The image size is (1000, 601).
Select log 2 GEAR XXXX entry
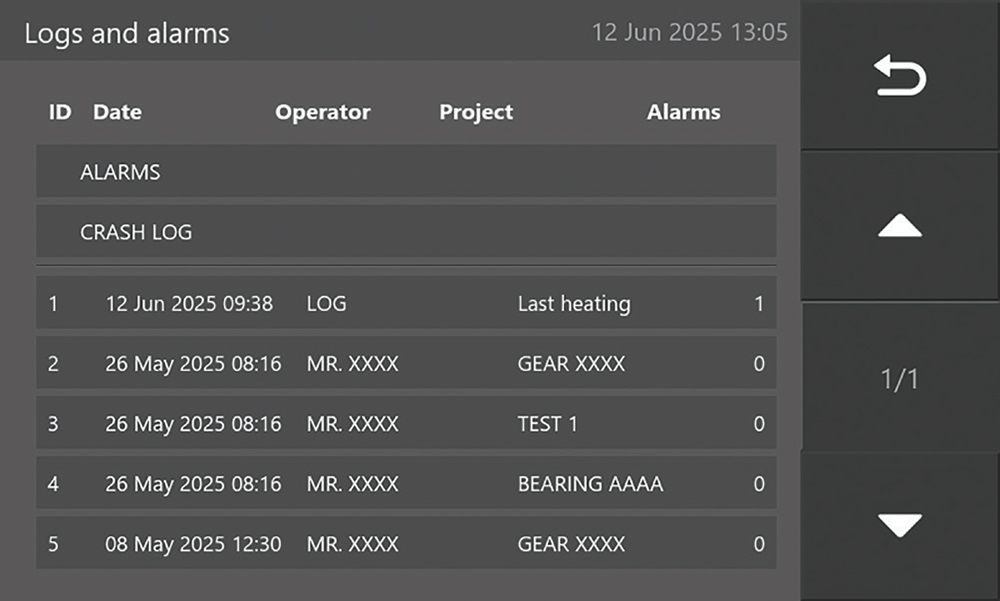pyautogui.click(x=406, y=364)
